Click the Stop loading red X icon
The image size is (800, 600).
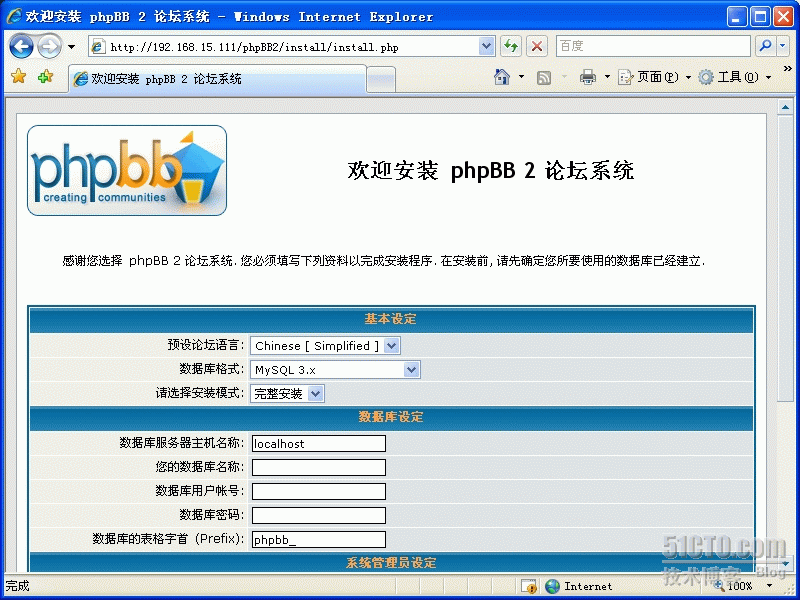pyautogui.click(x=537, y=46)
